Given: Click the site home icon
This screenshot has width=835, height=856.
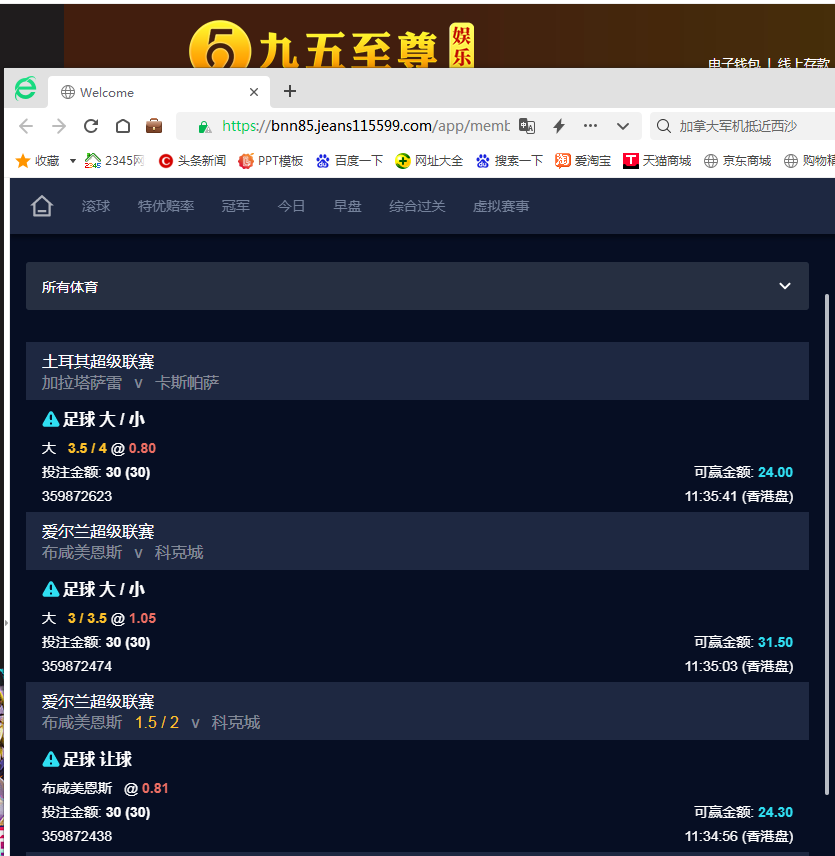Looking at the screenshot, I should pos(41,206).
